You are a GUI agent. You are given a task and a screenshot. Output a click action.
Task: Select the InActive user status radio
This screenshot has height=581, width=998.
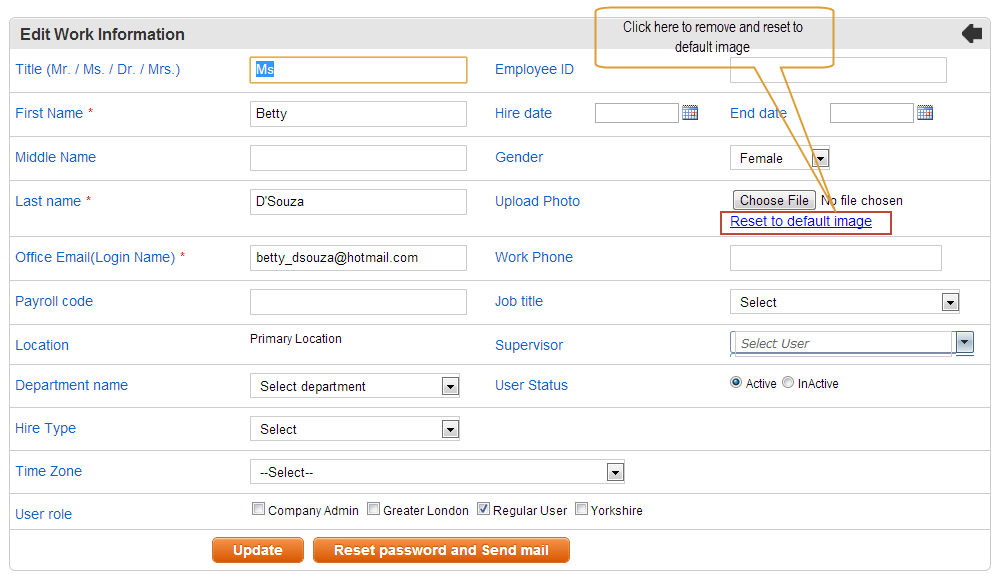coord(788,382)
